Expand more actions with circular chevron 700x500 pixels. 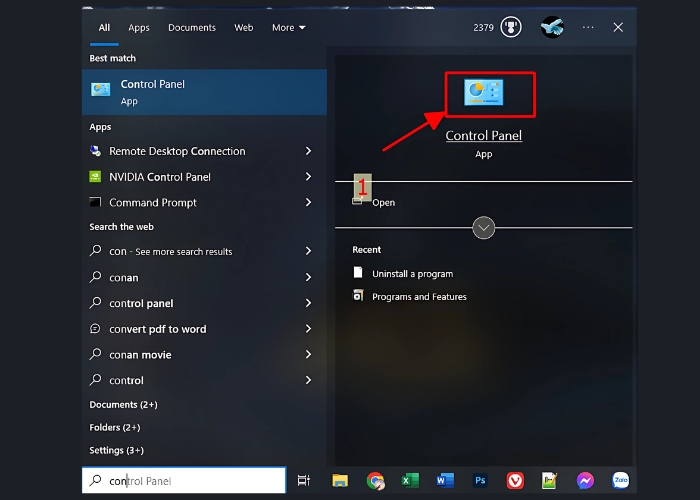[484, 228]
